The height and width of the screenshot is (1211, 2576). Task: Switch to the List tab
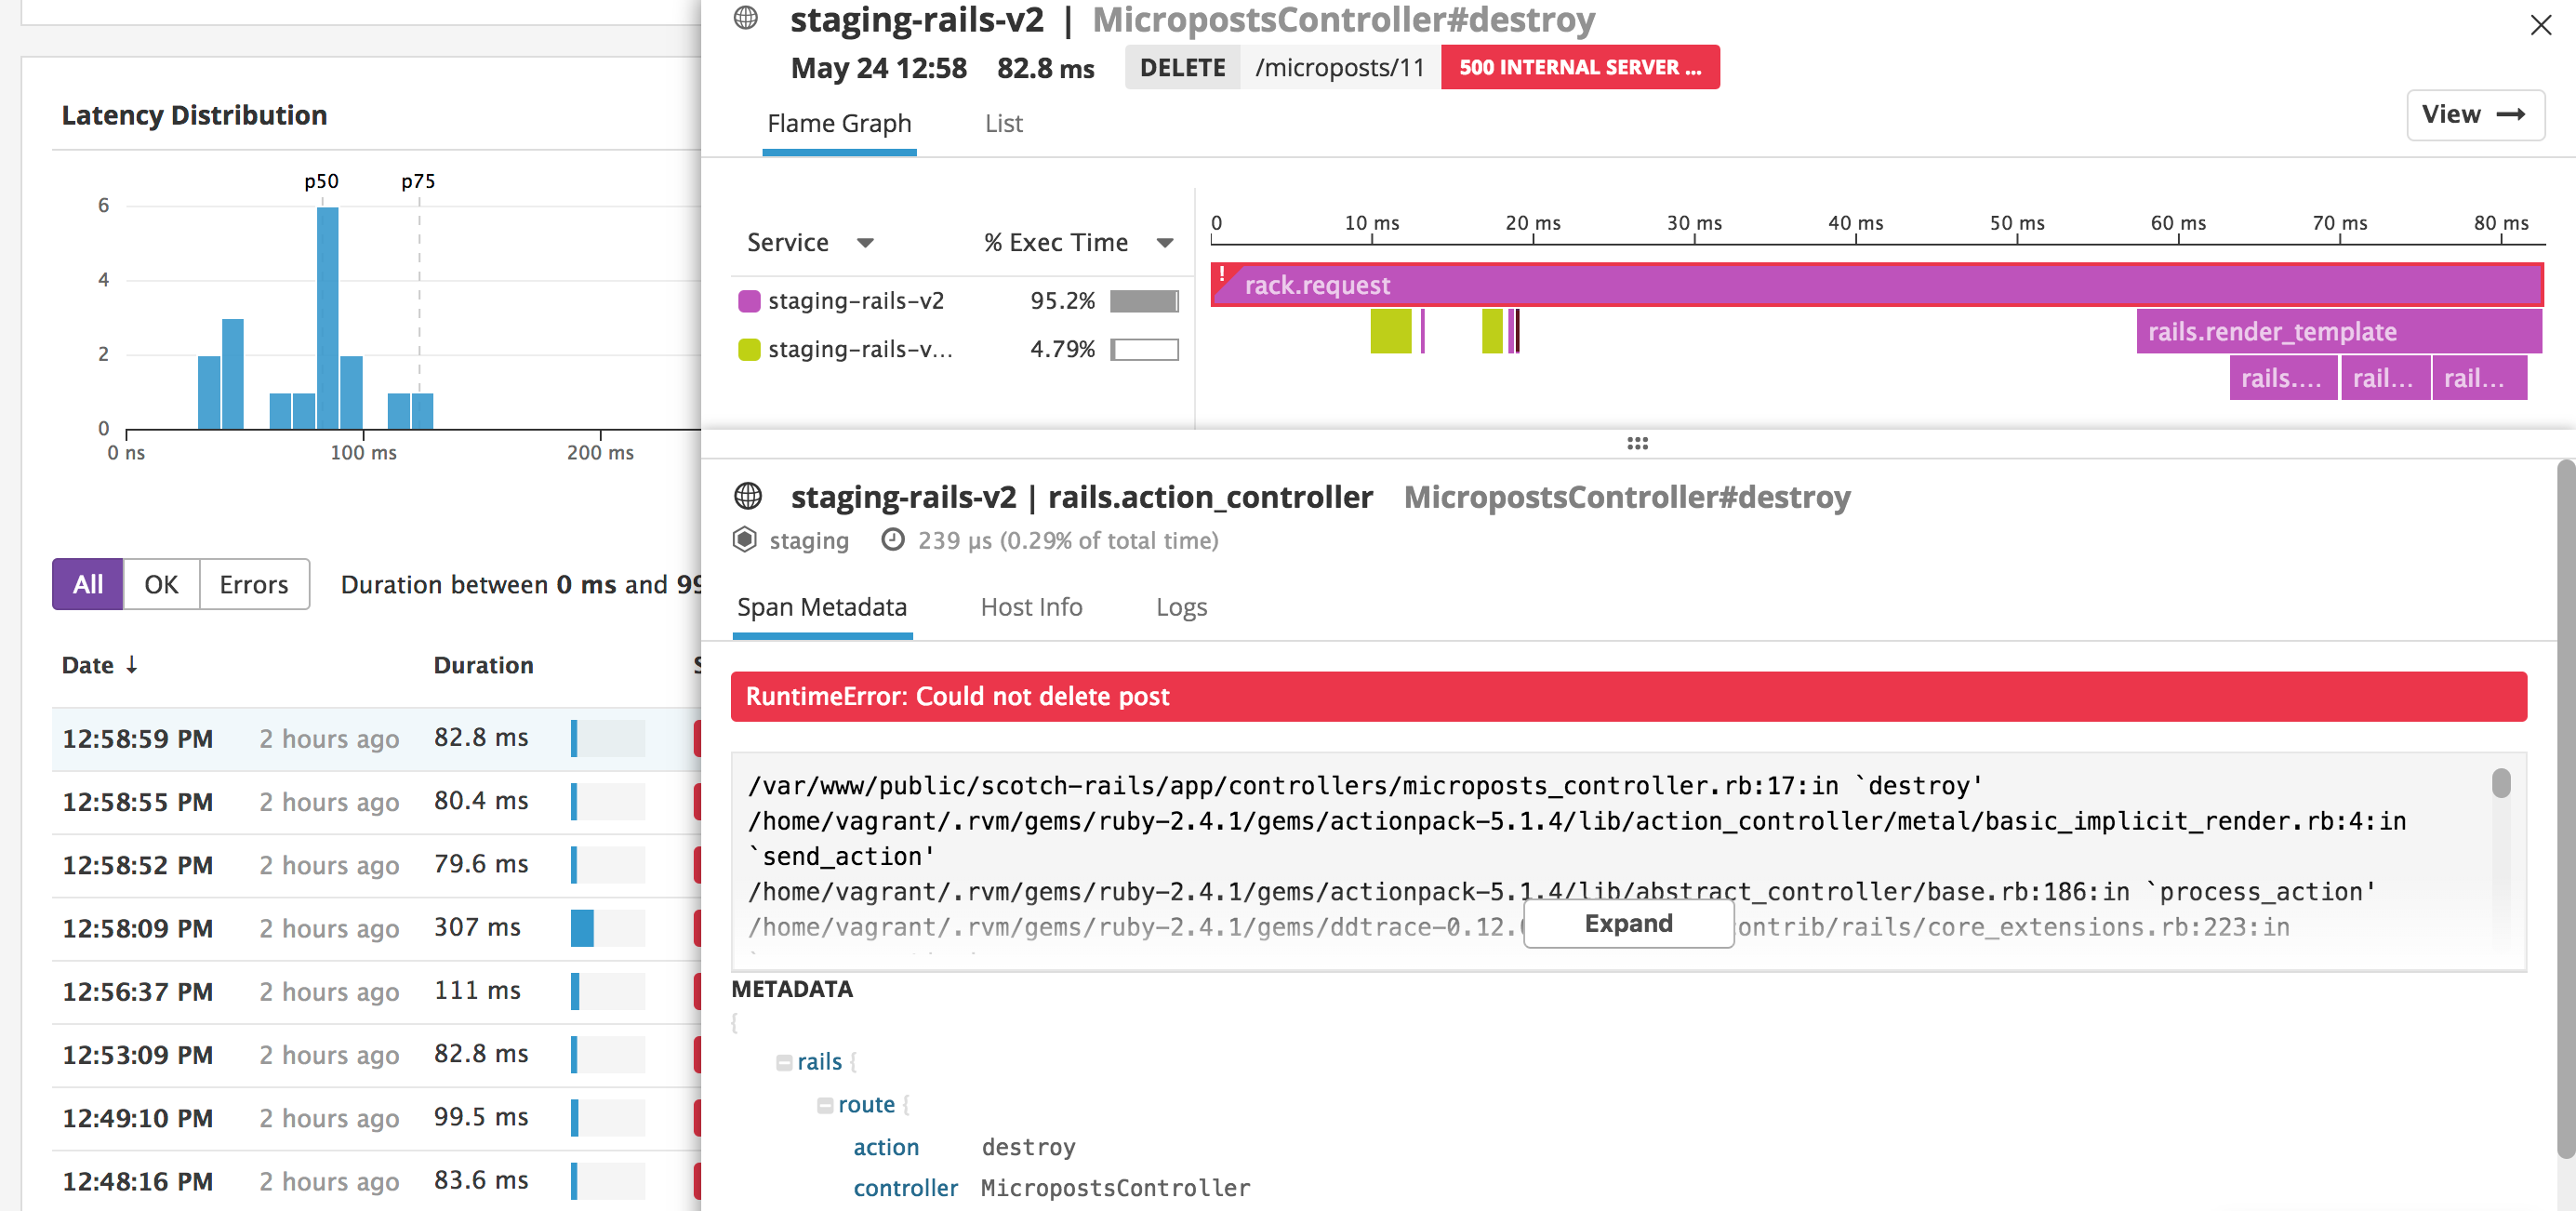[x=1003, y=123]
